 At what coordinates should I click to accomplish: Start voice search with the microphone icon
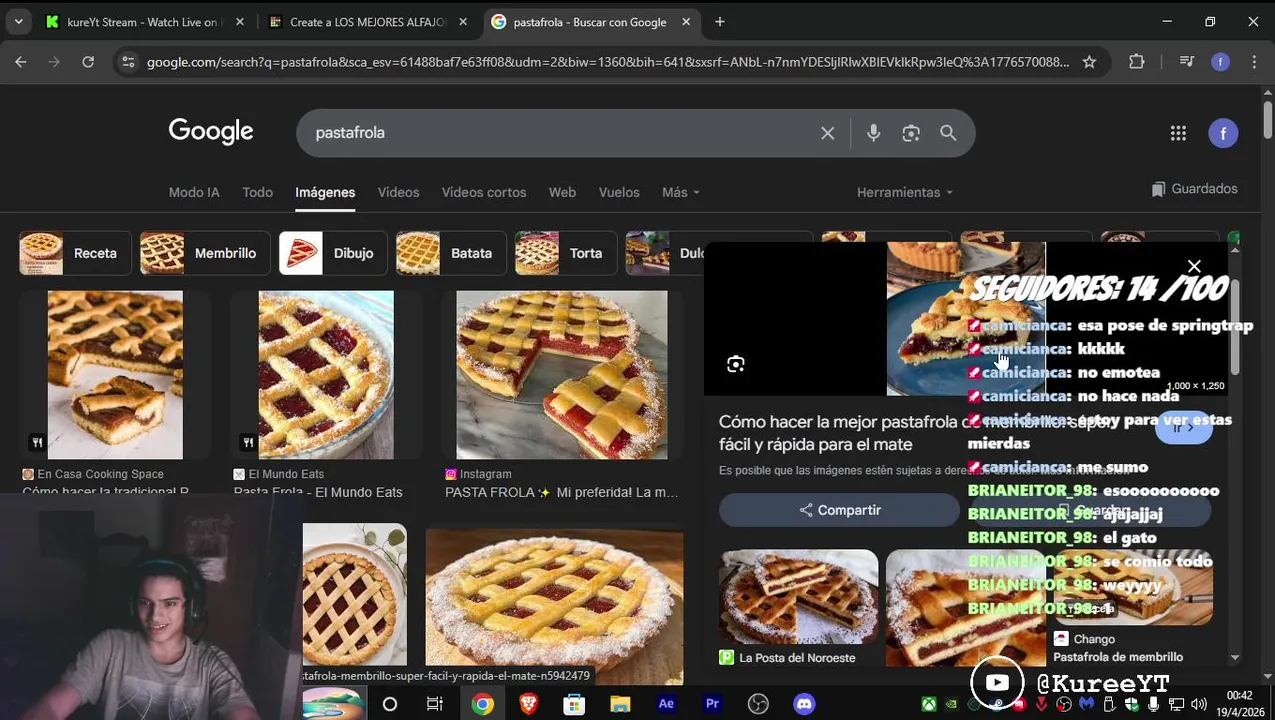[x=873, y=133]
